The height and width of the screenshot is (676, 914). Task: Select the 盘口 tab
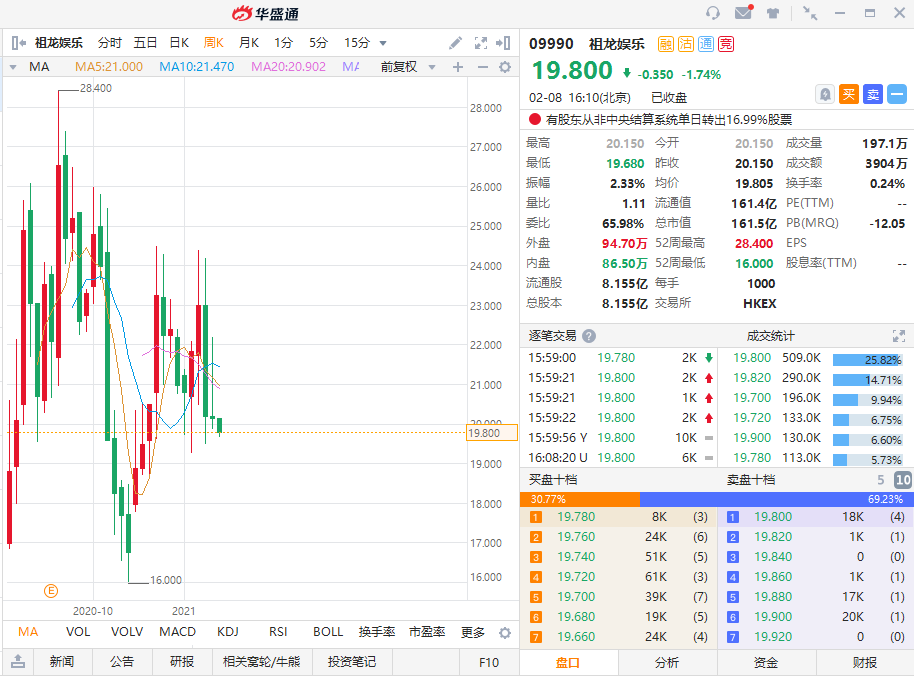point(568,663)
